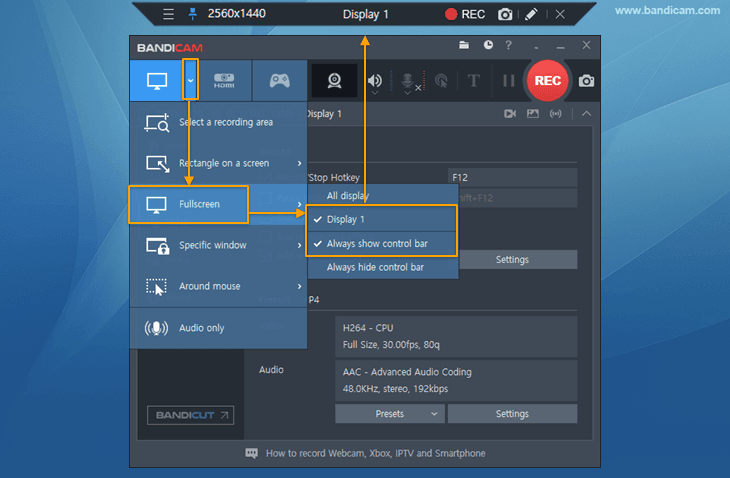Toggle the mouse cursor effects icon
730x478 pixels.
(441, 81)
